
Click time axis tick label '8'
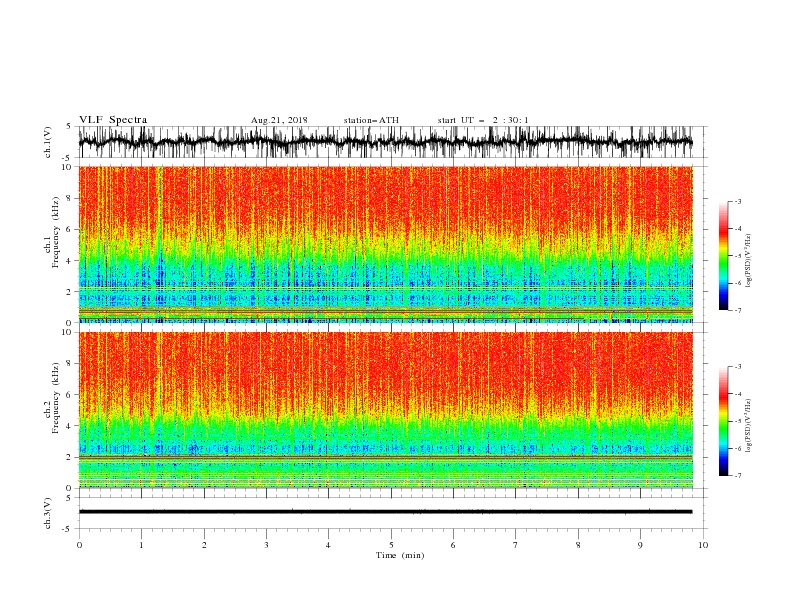point(578,545)
